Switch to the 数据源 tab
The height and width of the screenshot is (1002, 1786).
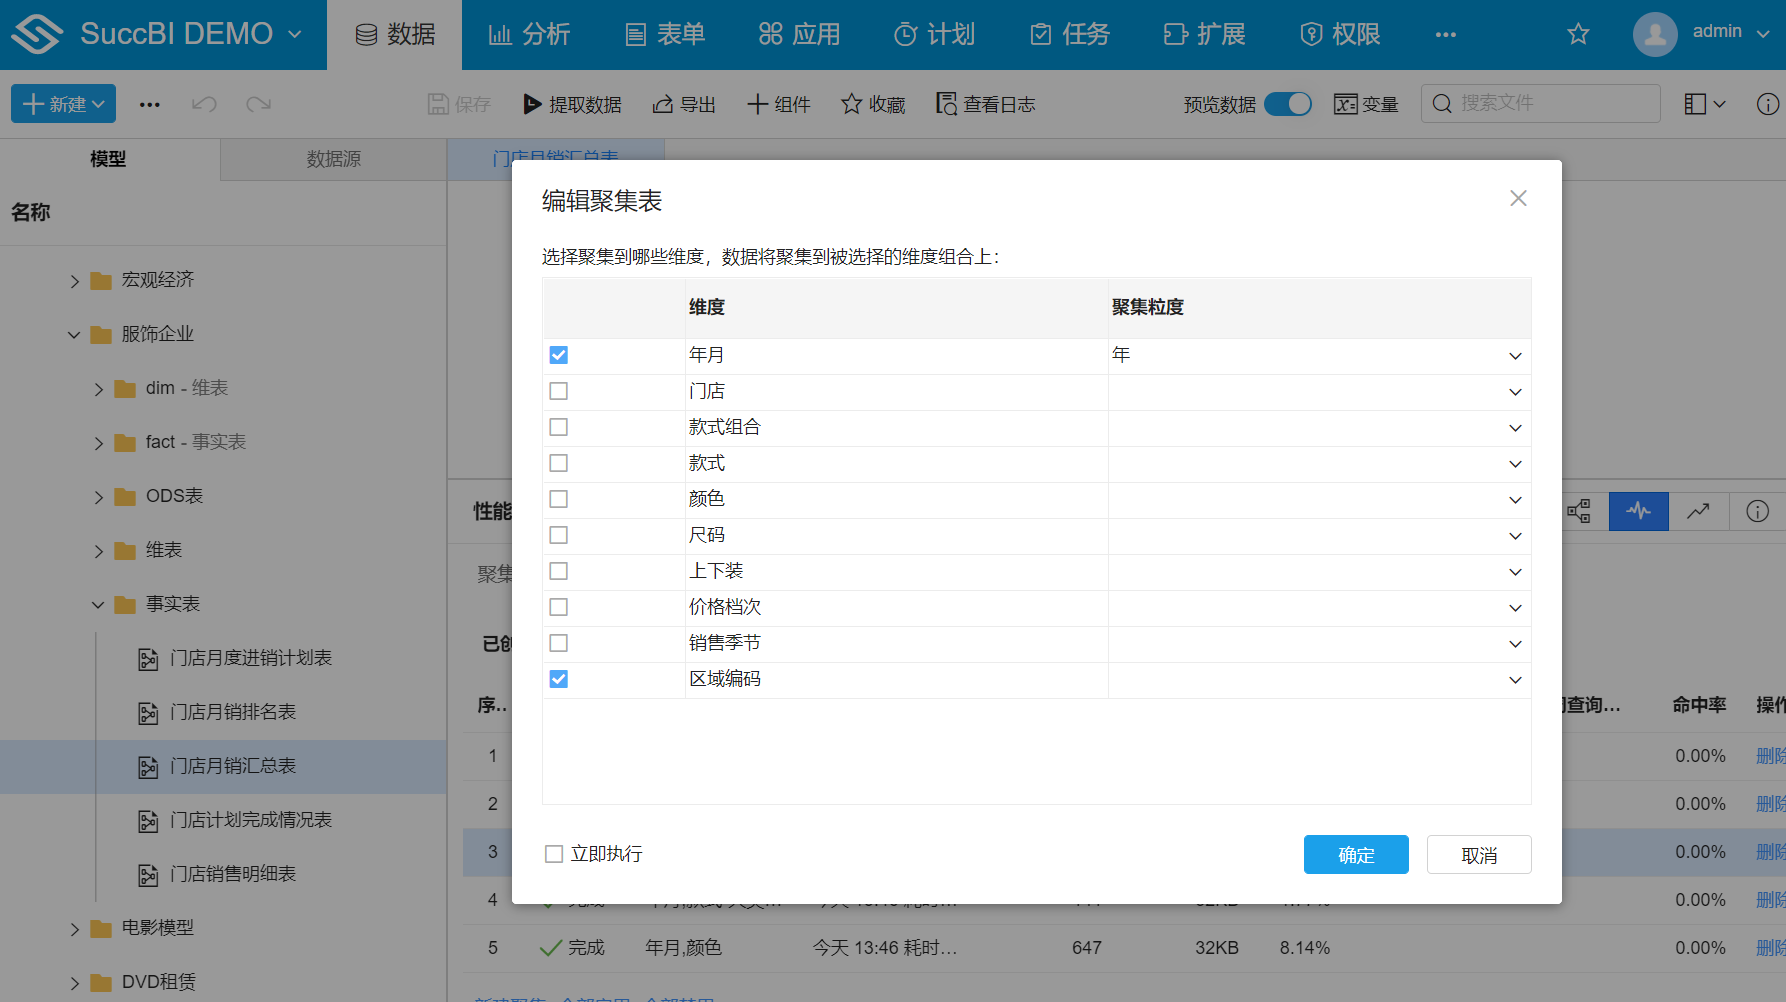[334, 159]
